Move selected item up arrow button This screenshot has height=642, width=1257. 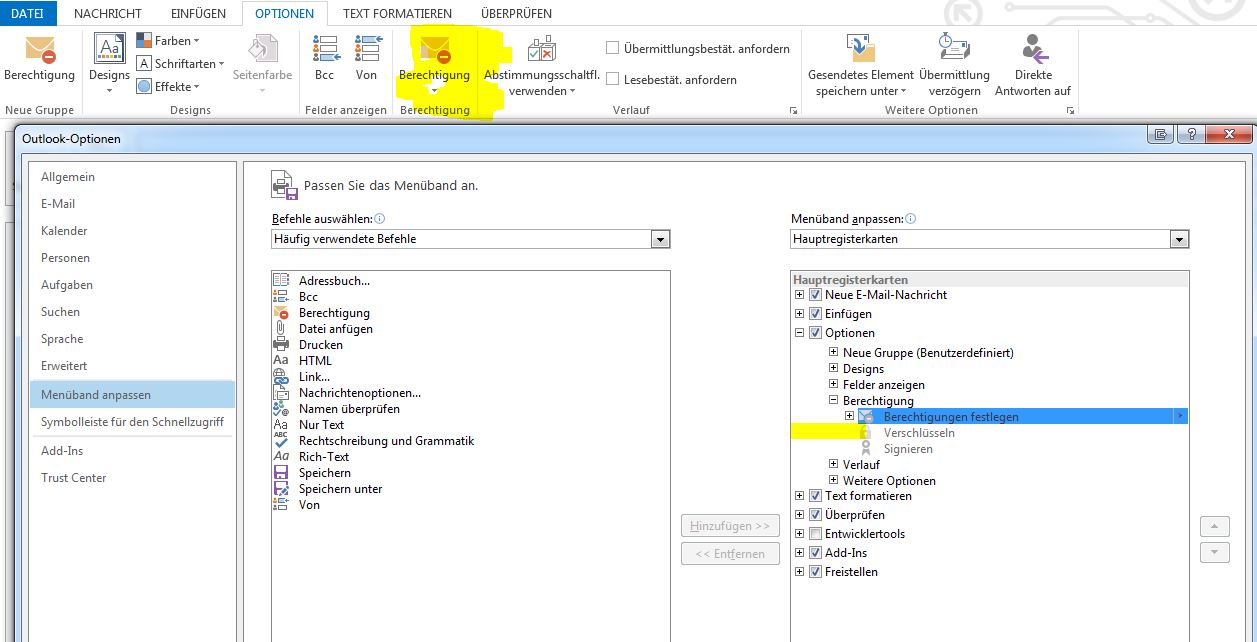click(x=1214, y=526)
